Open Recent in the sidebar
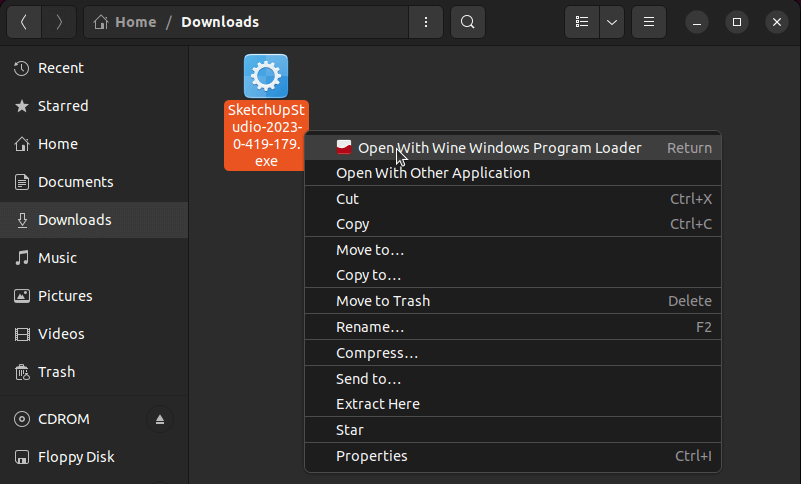This screenshot has width=801, height=484. tap(94, 68)
